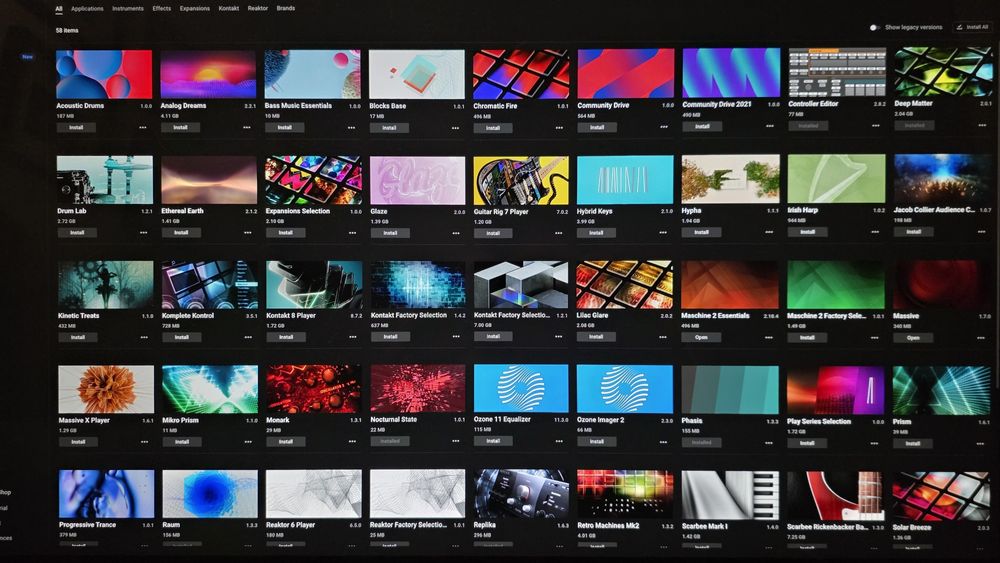This screenshot has height=563, width=1000.
Task: Switch to the Expansions tab
Action: point(195,9)
